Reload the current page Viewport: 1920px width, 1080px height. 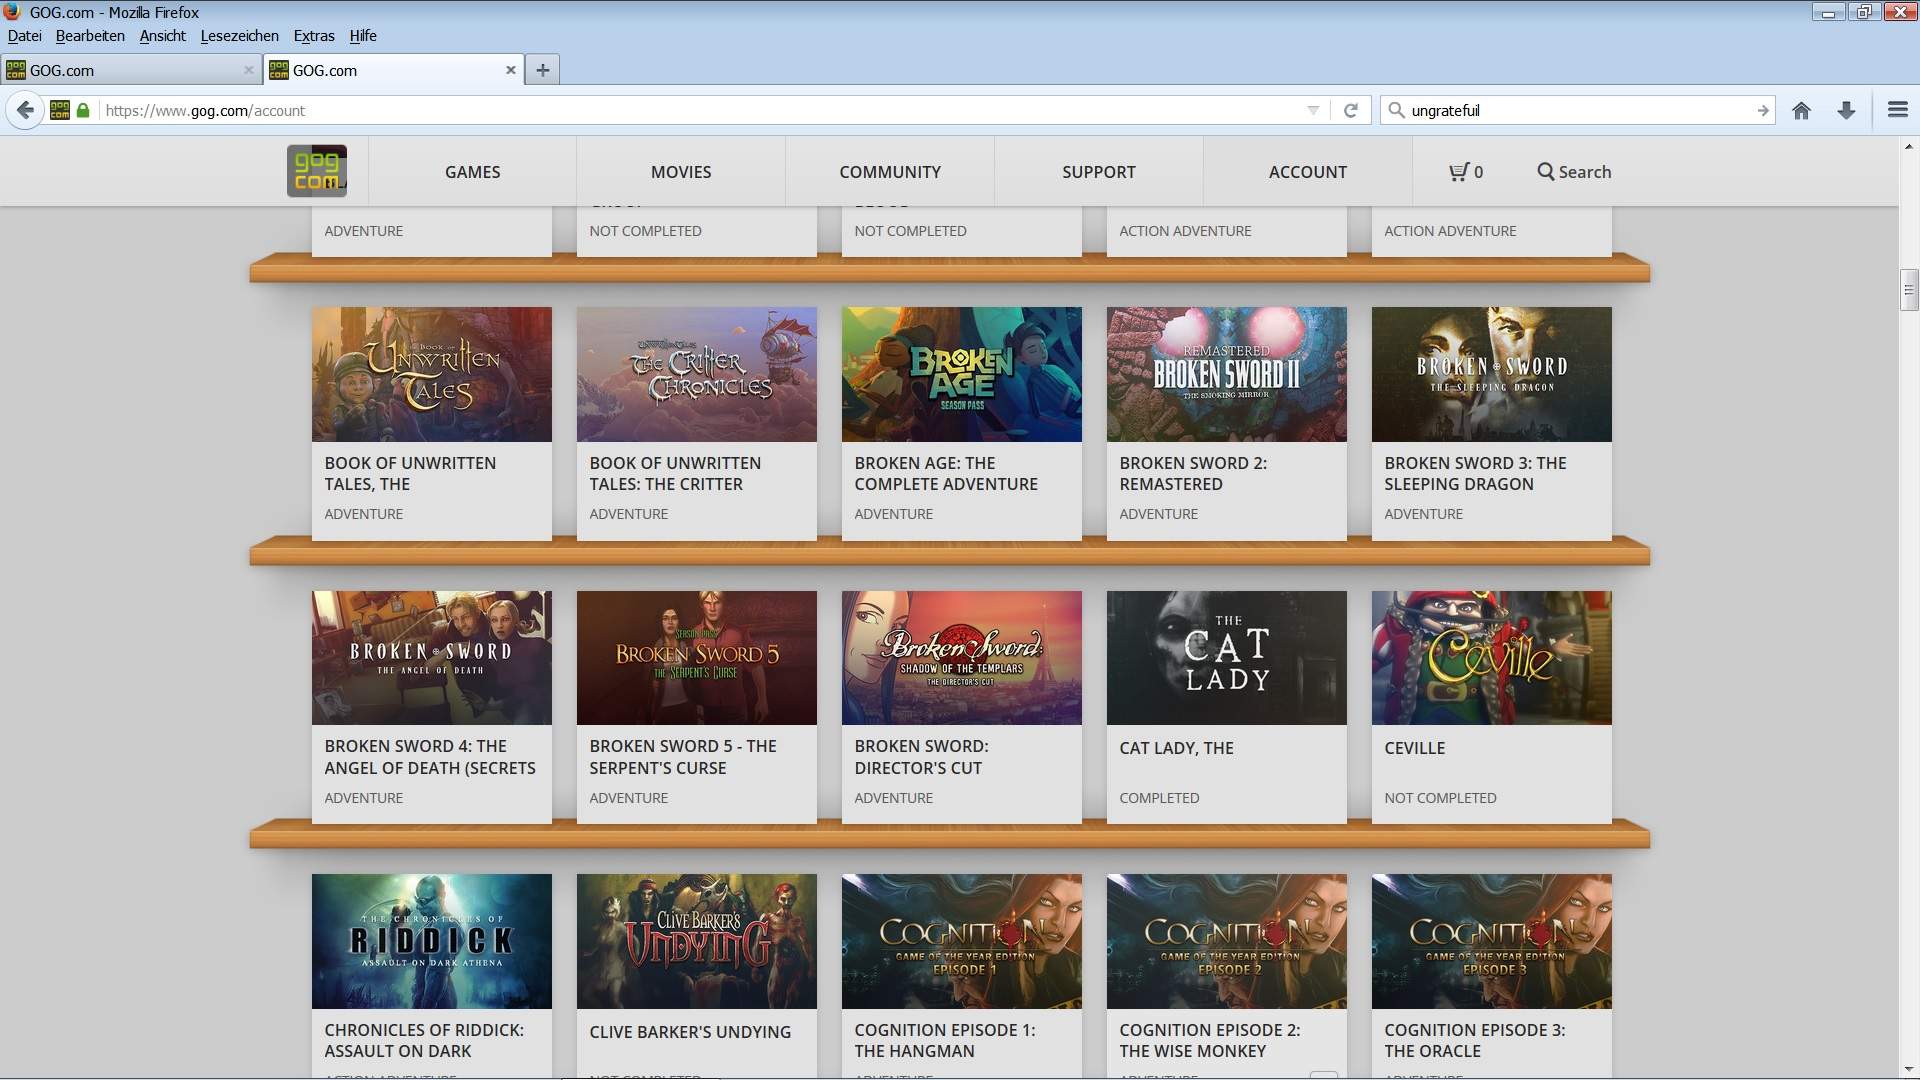[x=1350, y=110]
